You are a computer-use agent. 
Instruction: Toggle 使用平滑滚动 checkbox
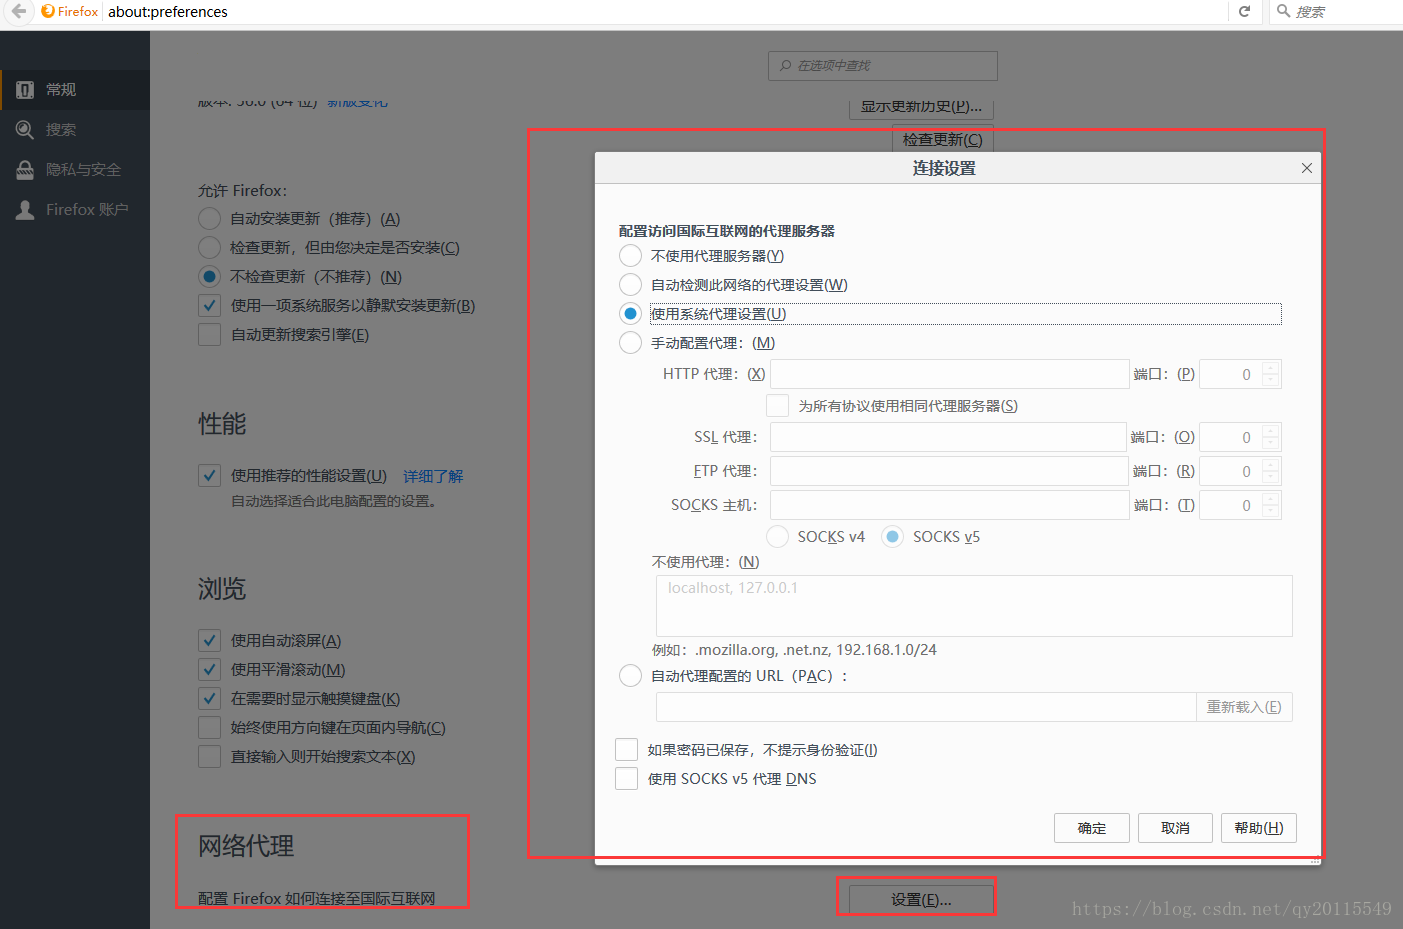pos(209,670)
